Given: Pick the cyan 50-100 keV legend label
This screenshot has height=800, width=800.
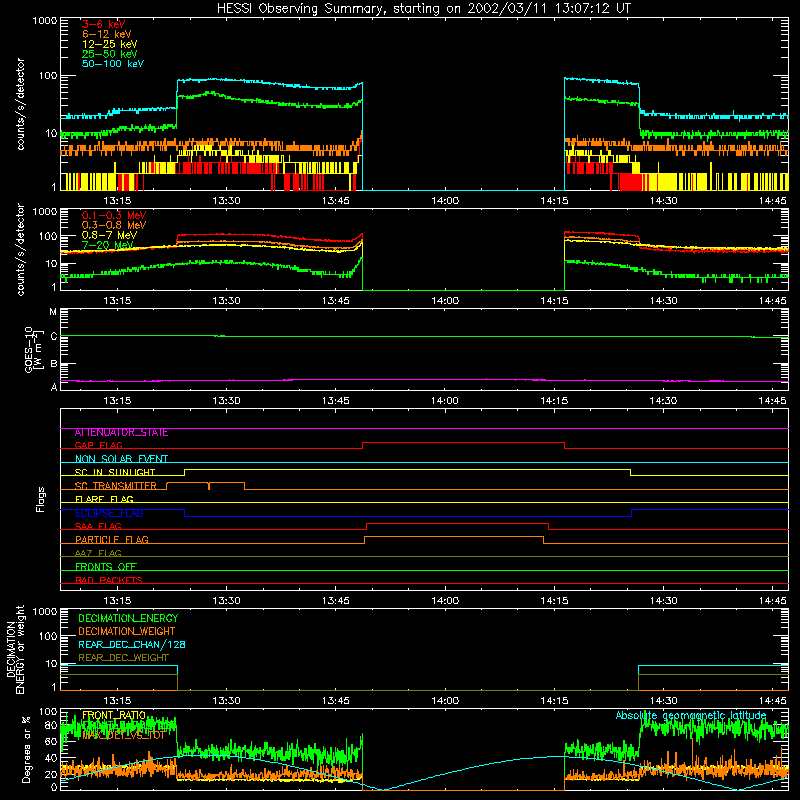Looking at the screenshot, I should click(x=113, y=64).
